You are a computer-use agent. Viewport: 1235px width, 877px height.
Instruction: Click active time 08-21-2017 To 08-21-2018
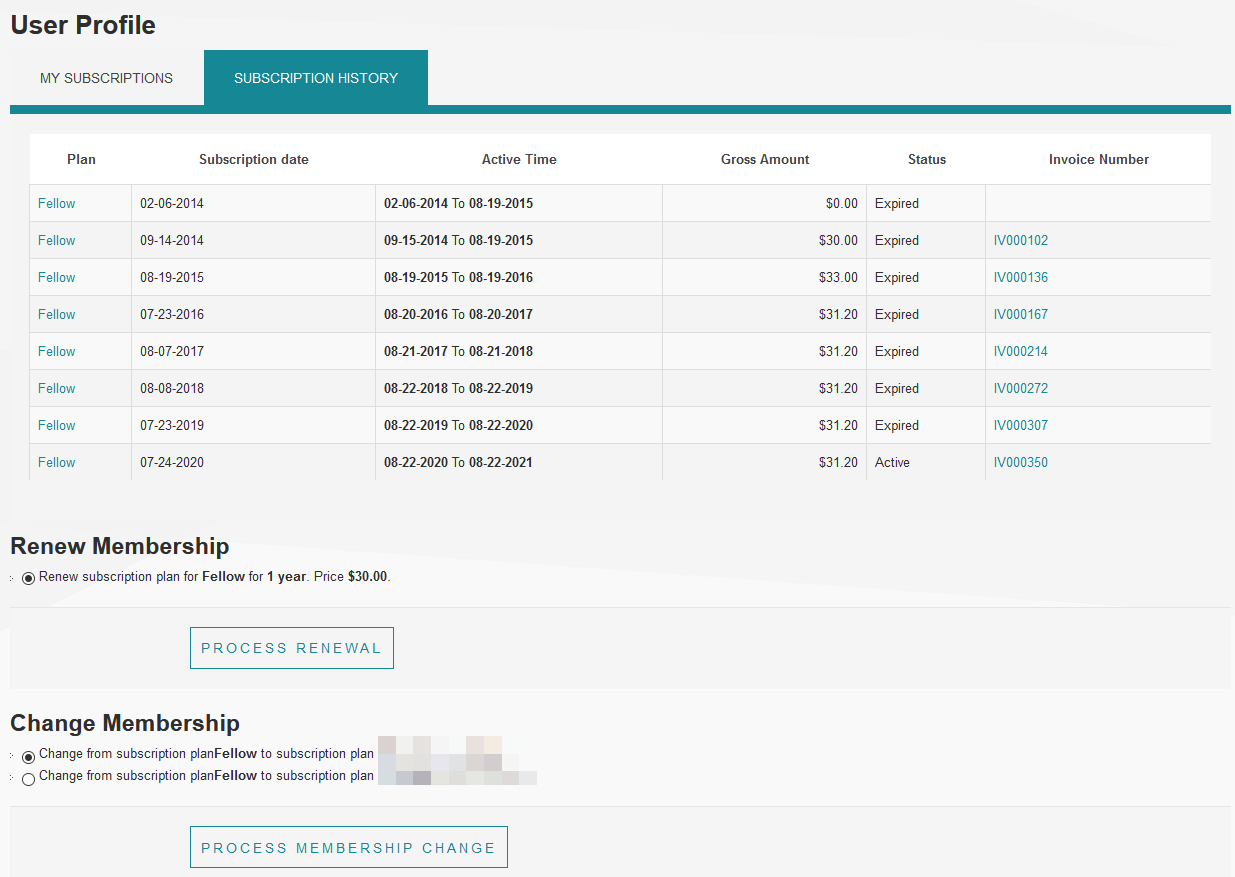(458, 351)
